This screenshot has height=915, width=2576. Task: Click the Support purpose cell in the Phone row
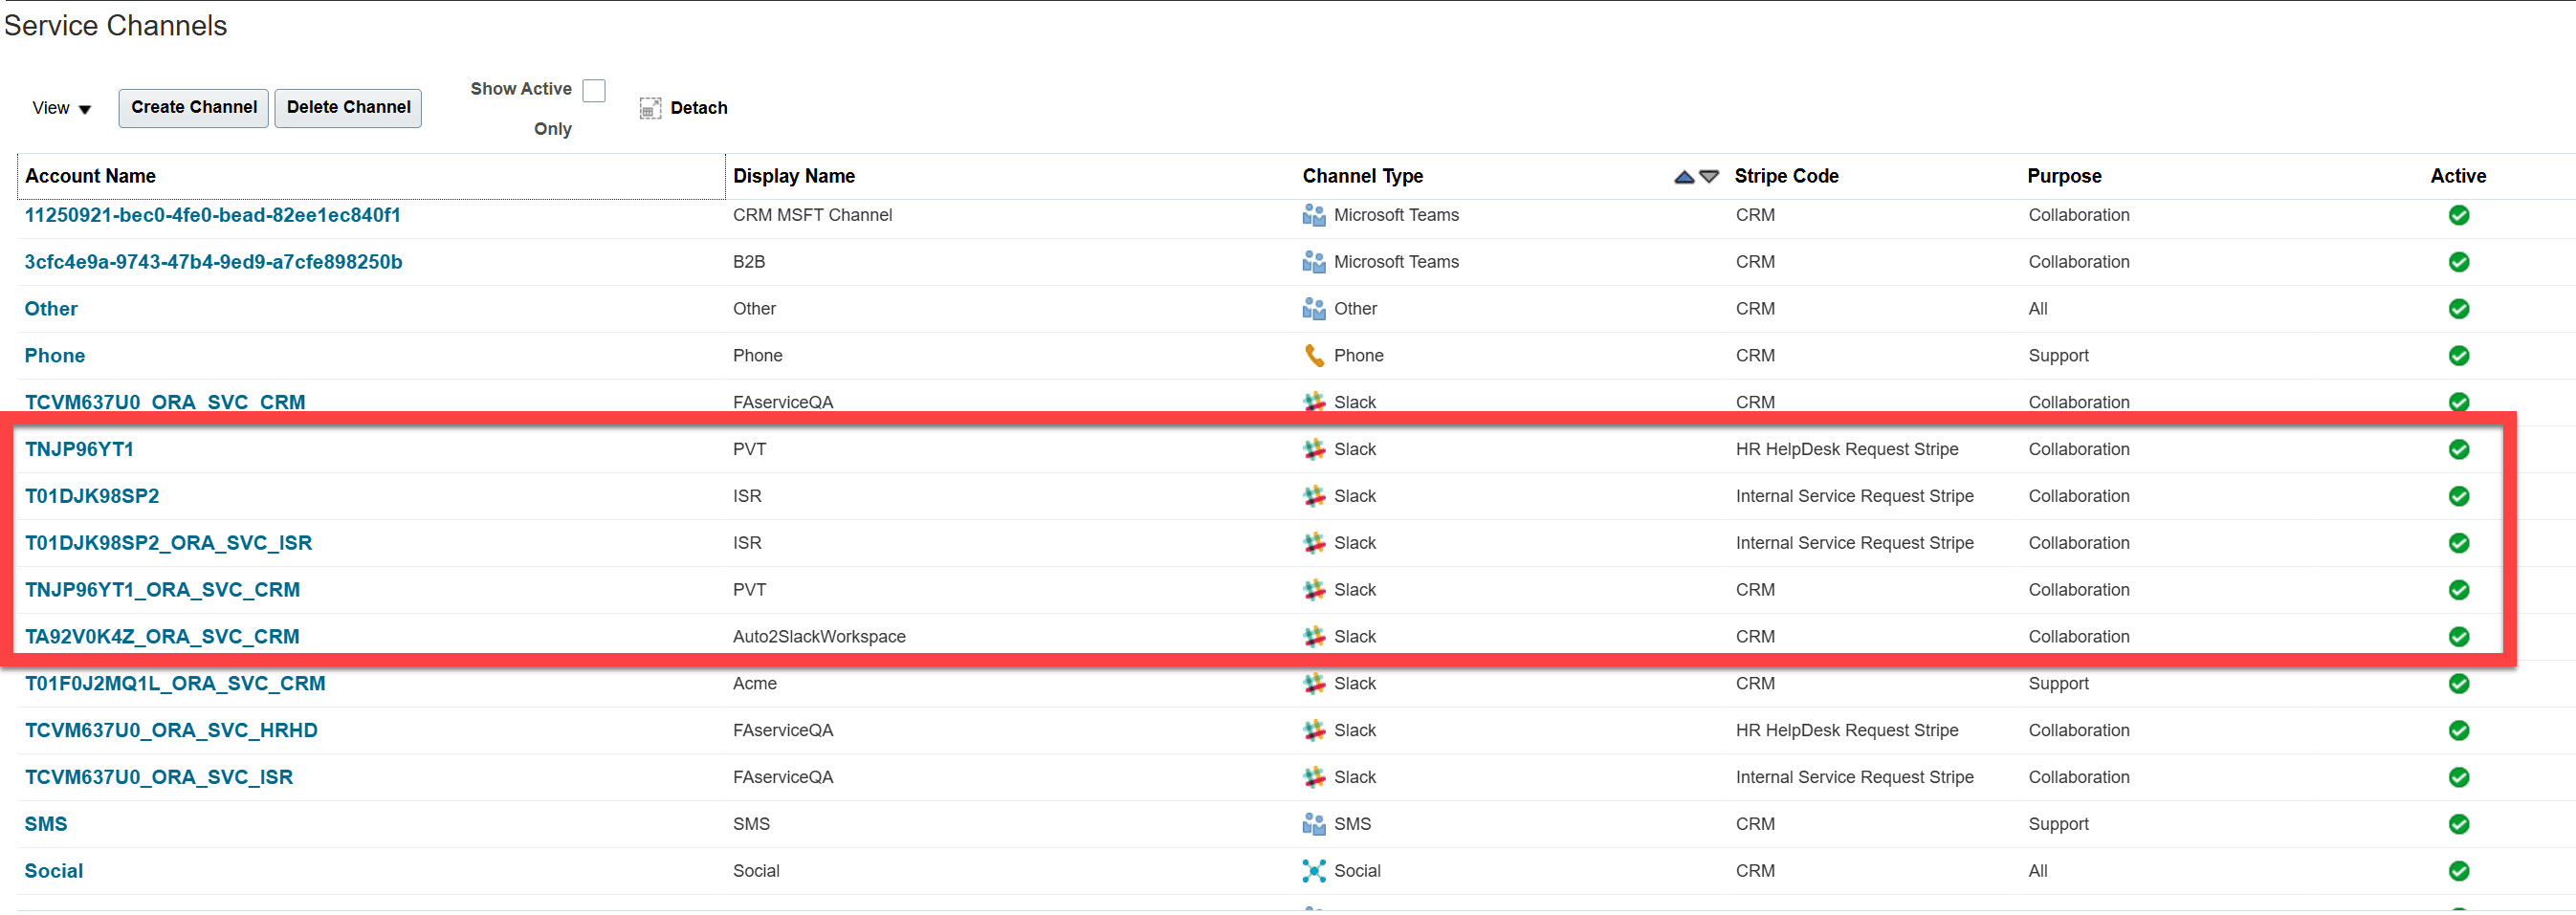tap(2058, 356)
